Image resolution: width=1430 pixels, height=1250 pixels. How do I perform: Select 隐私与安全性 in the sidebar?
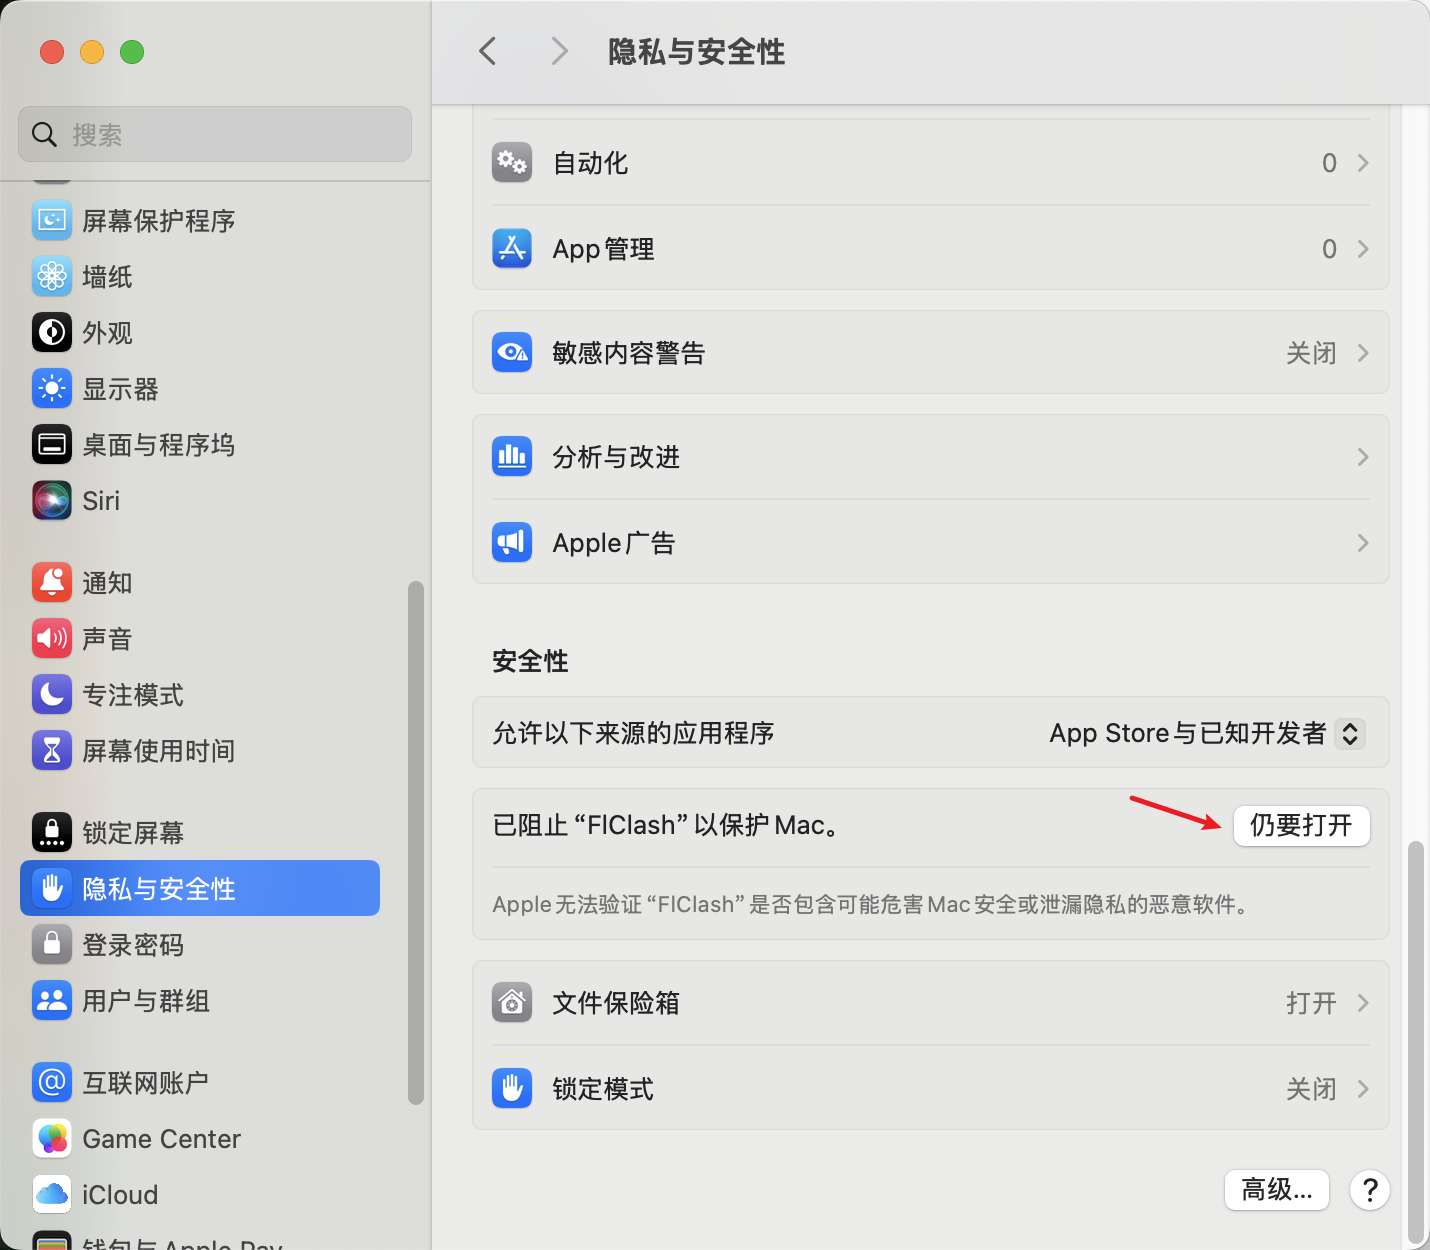click(x=200, y=888)
